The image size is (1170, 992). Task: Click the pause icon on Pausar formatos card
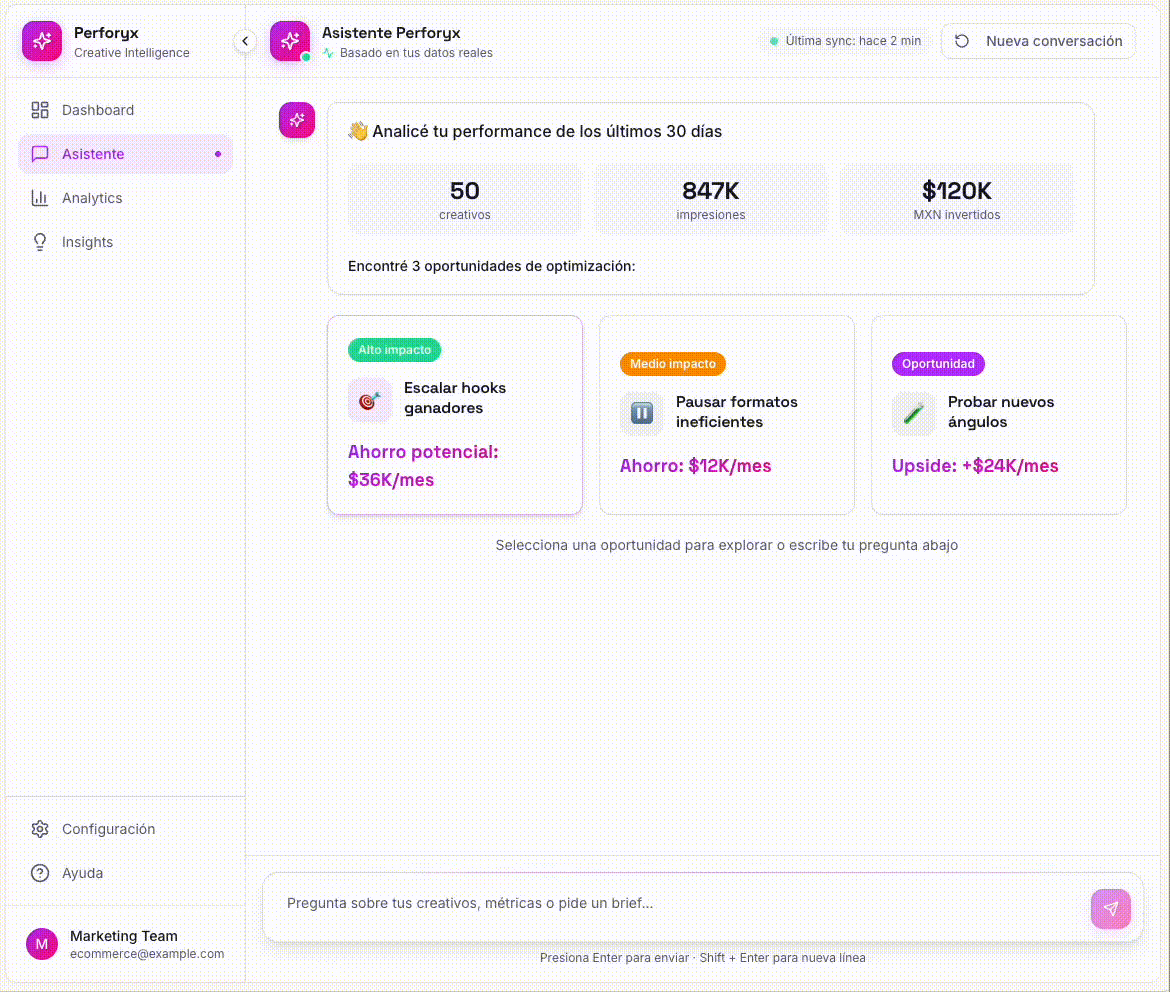(x=641, y=413)
